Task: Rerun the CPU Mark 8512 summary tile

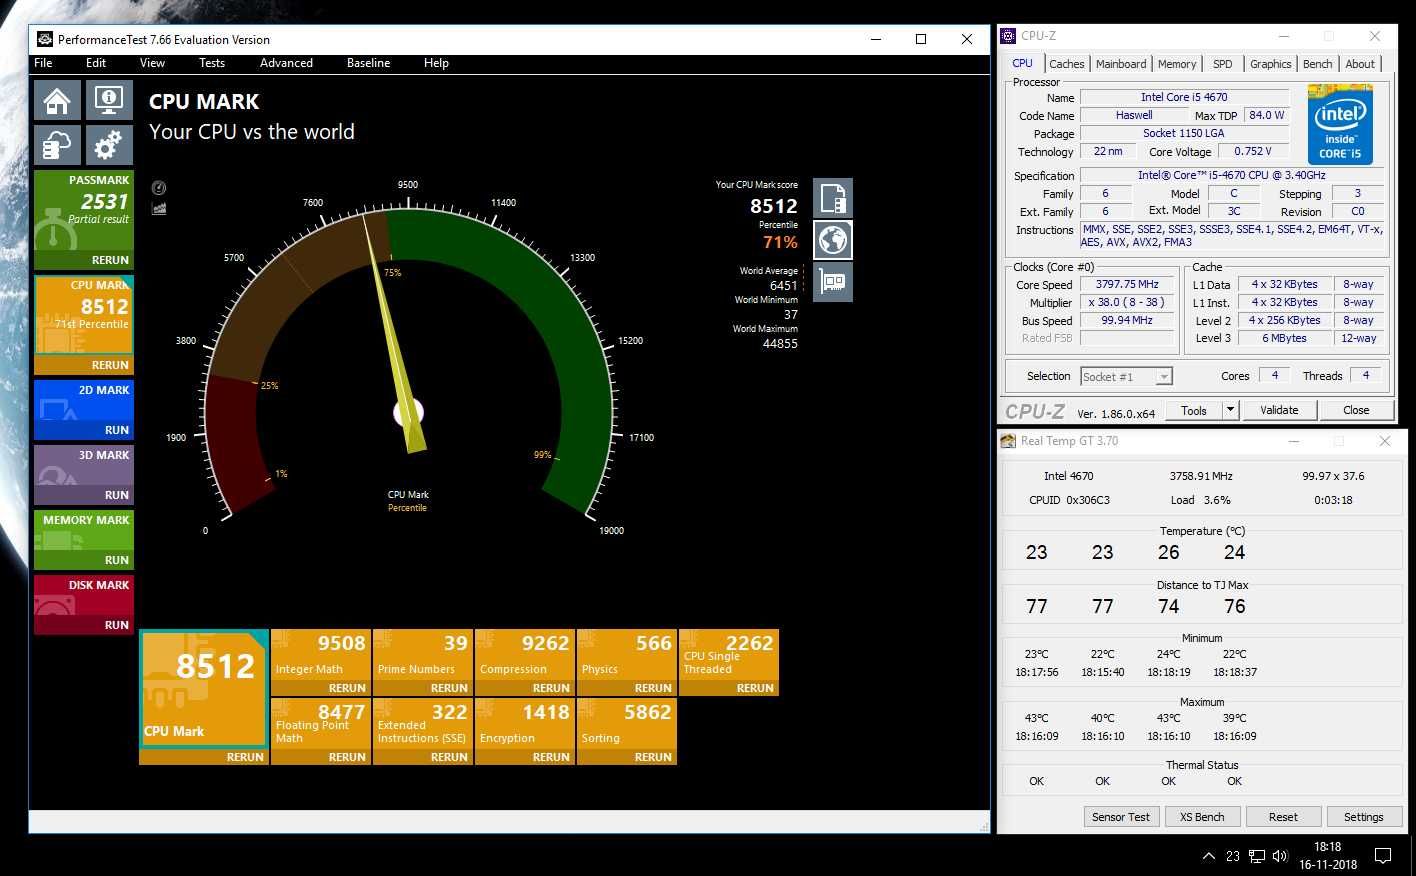Action: click(x=245, y=757)
